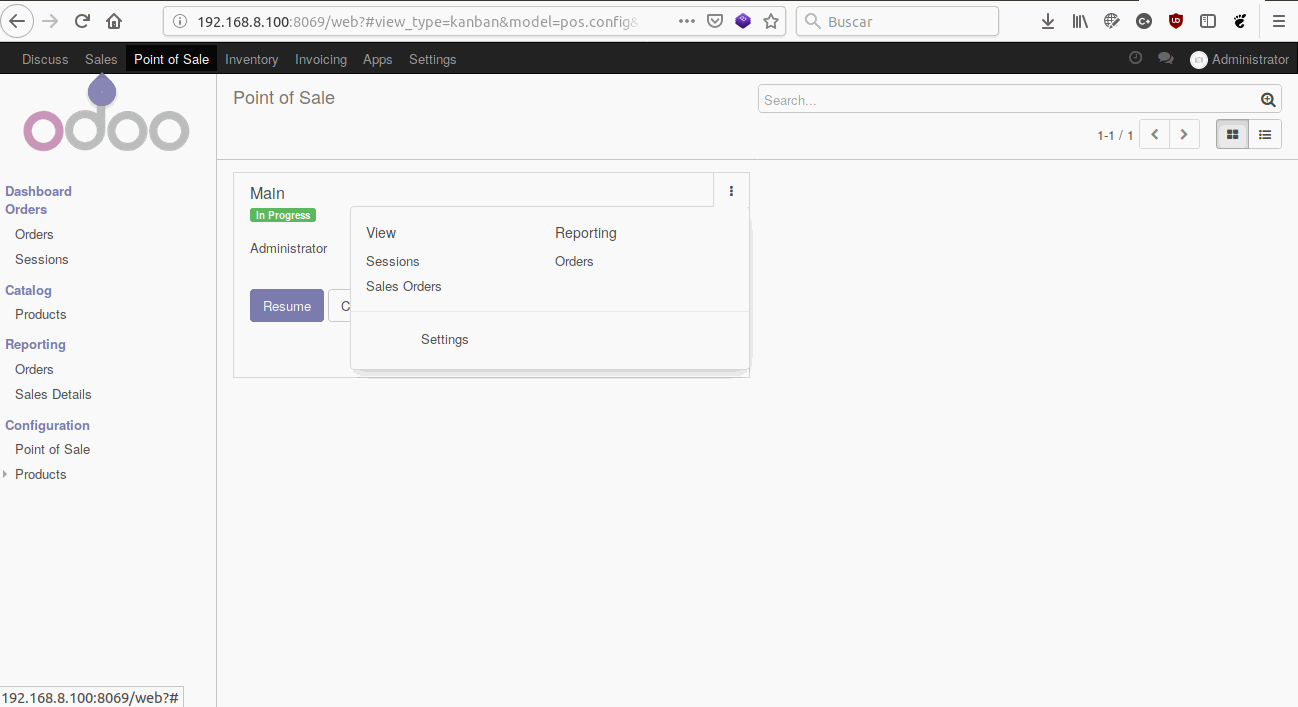Image resolution: width=1298 pixels, height=707 pixels.
Task: Click inside the Search field
Action: 1000,99
